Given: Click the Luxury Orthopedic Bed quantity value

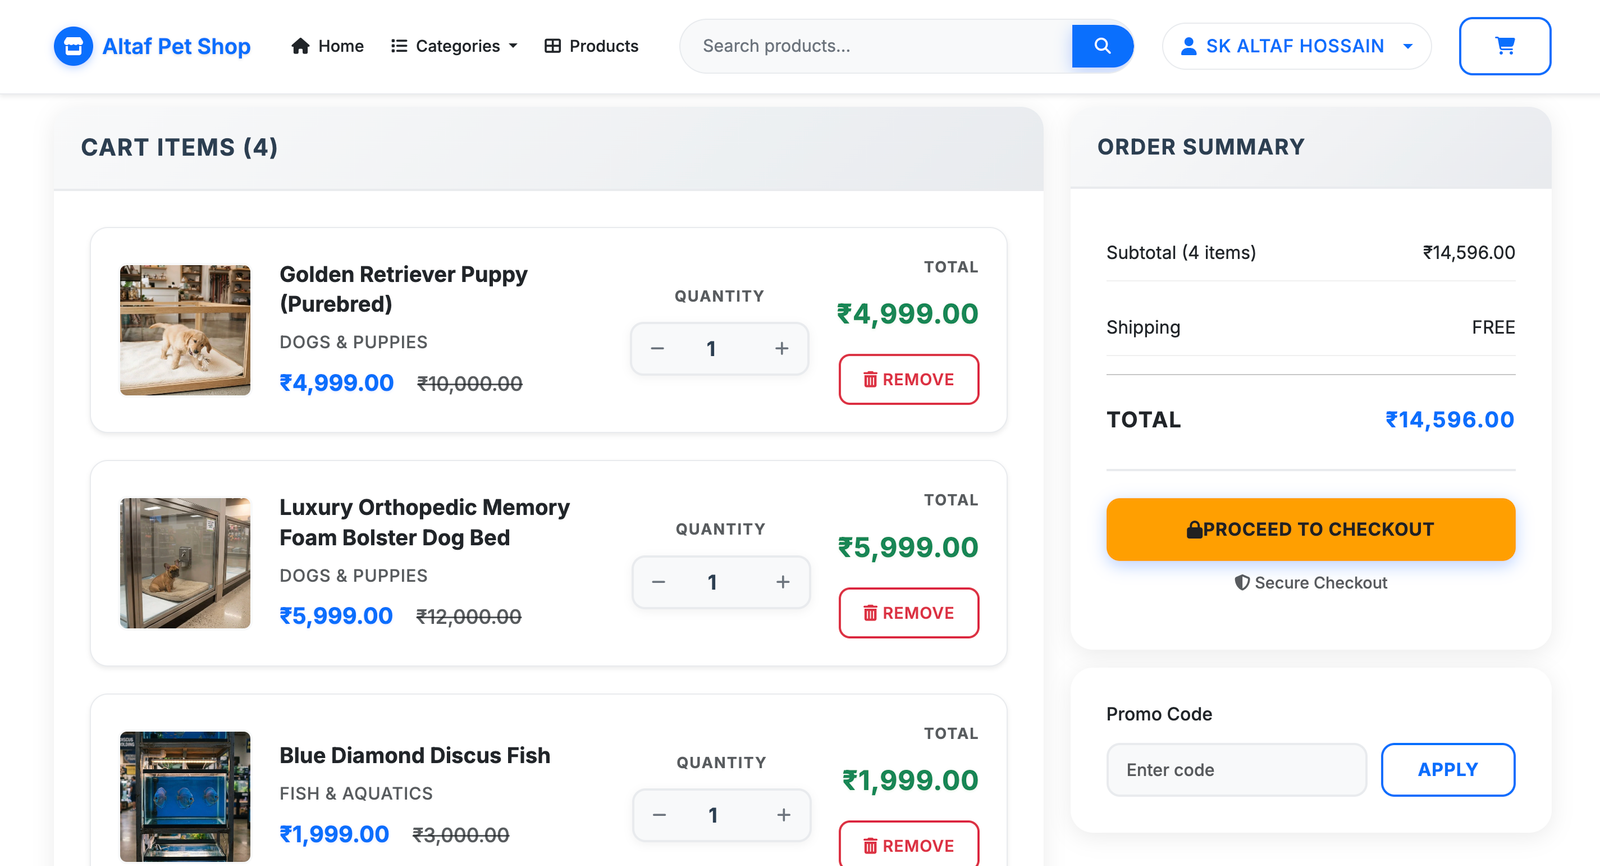Looking at the screenshot, I should 712,582.
